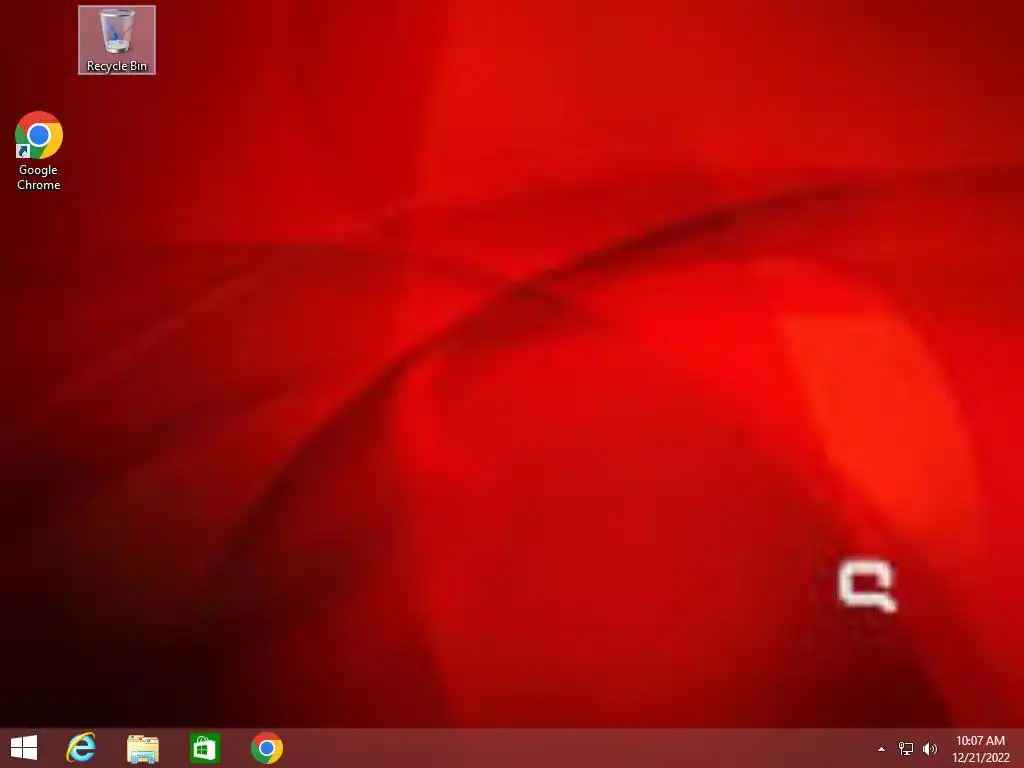1024x768 pixels.
Task: Open the Windows Start button
Action: pos(24,748)
